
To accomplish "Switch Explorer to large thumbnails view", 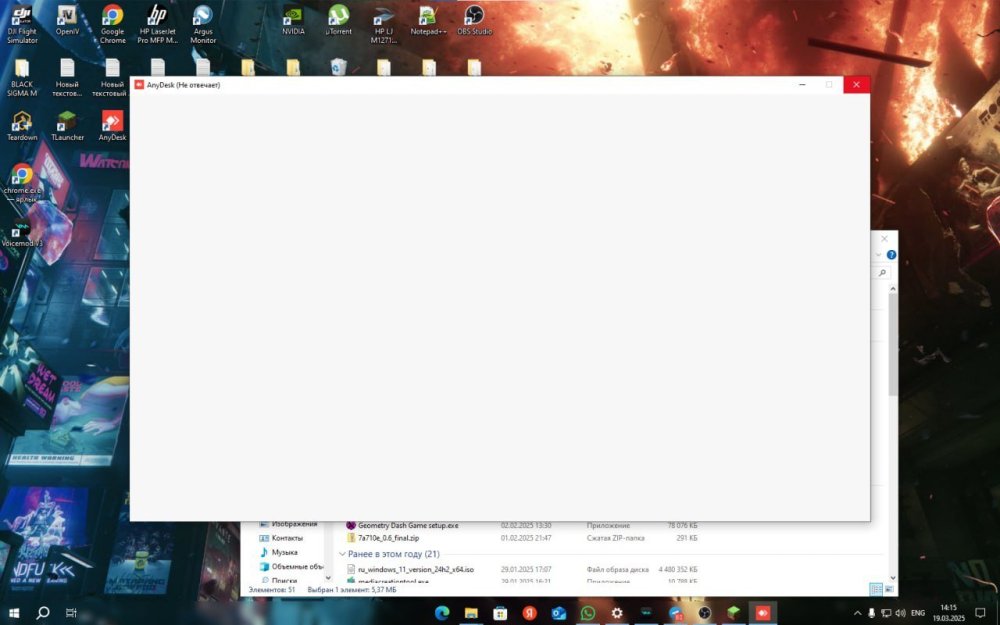I will pos(889,589).
